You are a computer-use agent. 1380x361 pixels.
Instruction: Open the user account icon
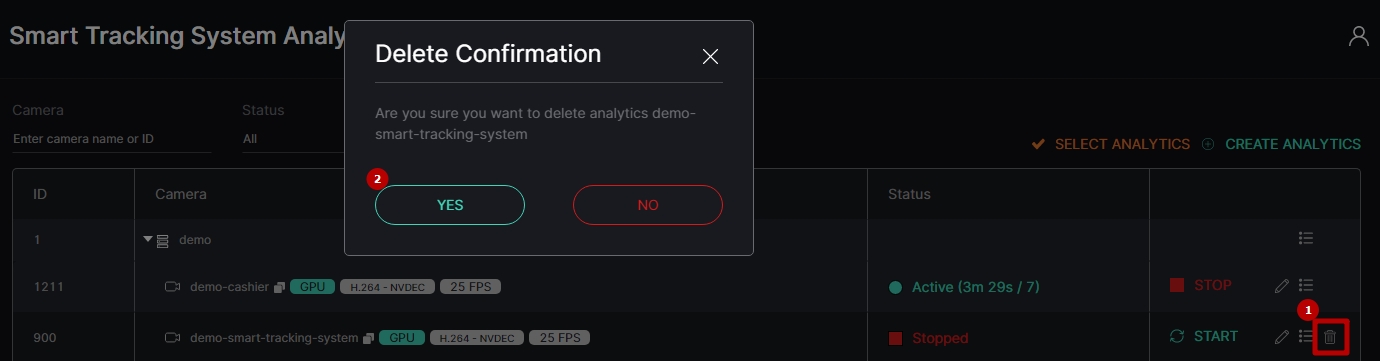click(x=1358, y=37)
